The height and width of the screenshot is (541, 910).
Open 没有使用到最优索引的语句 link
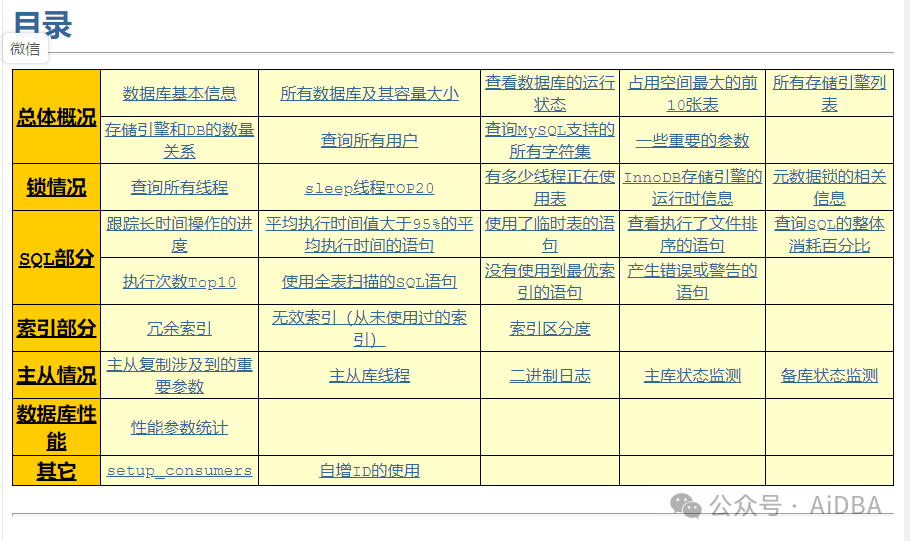[x=550, y=282]
